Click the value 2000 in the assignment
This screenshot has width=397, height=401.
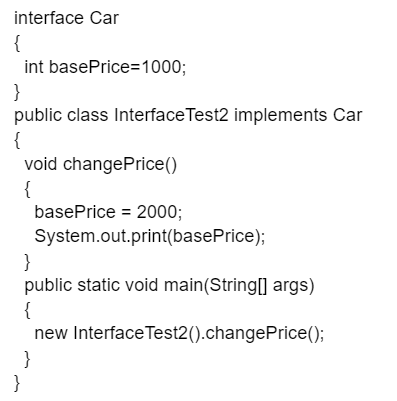coord(157,212)
